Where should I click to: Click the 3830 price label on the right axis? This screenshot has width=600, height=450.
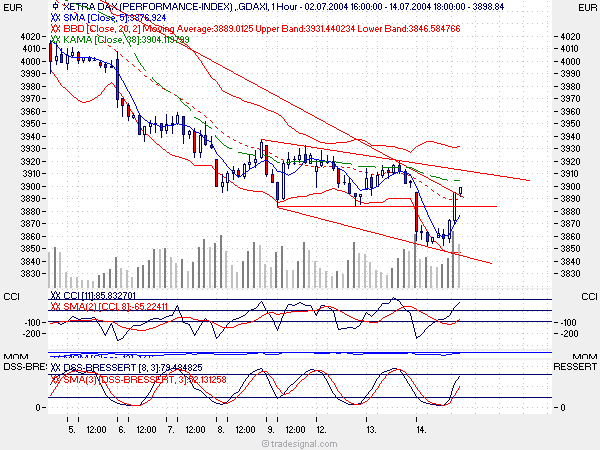[570, 274]
